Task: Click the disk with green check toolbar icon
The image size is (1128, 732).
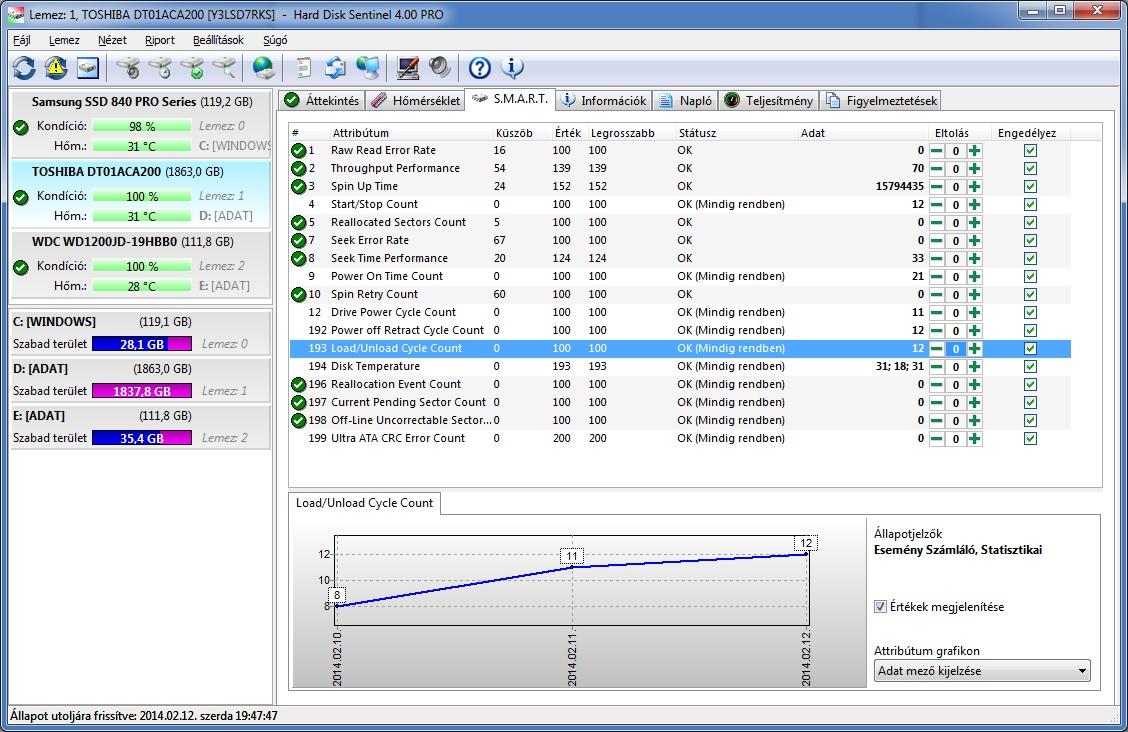Action: [x=192, y=68]
